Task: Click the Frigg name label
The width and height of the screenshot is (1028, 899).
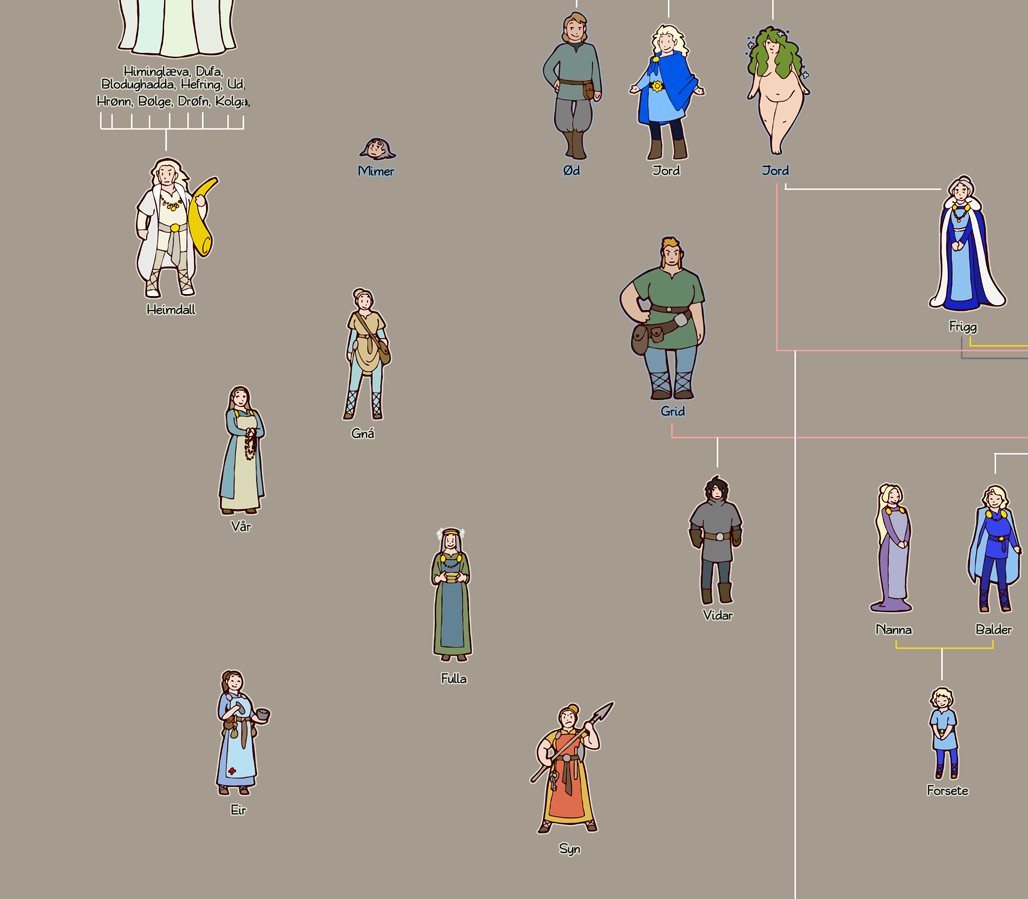Action: [963, 327]
